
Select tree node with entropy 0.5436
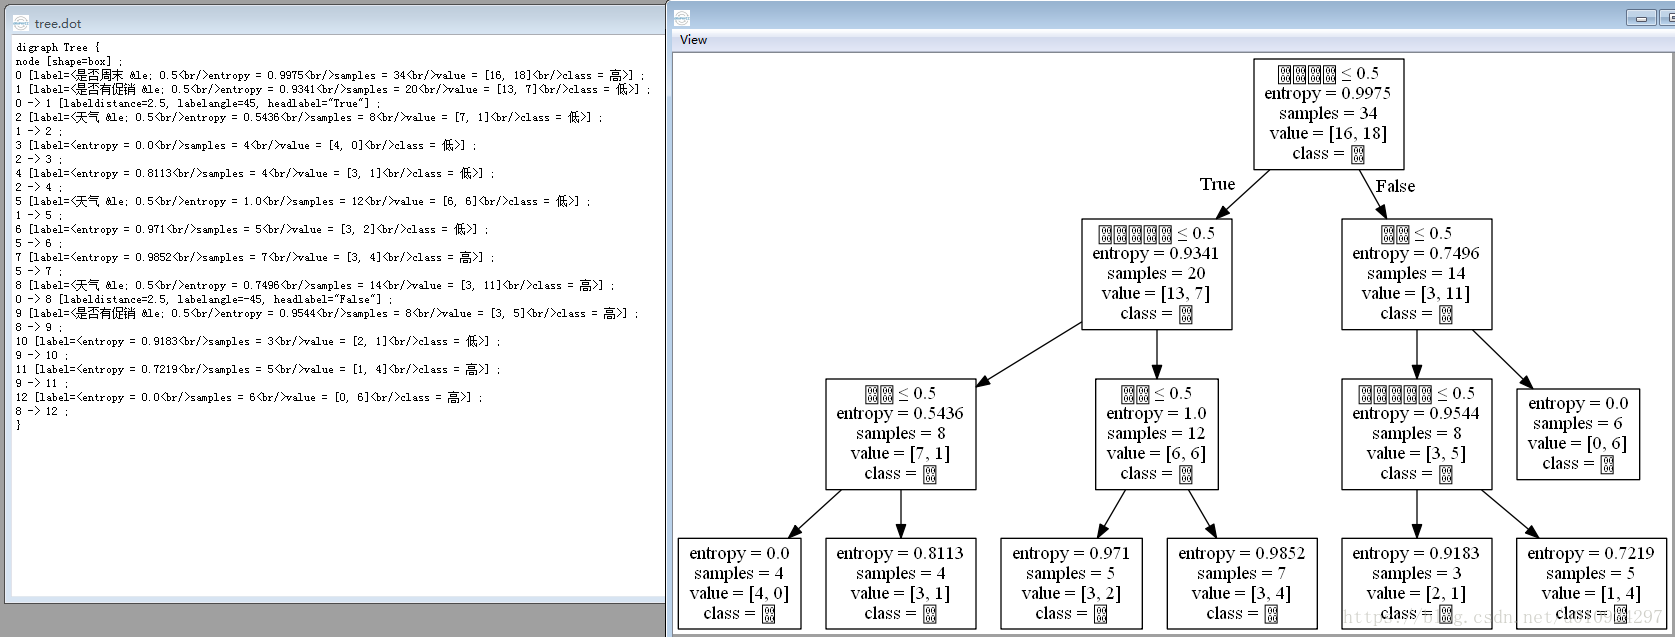click(900, 434)
